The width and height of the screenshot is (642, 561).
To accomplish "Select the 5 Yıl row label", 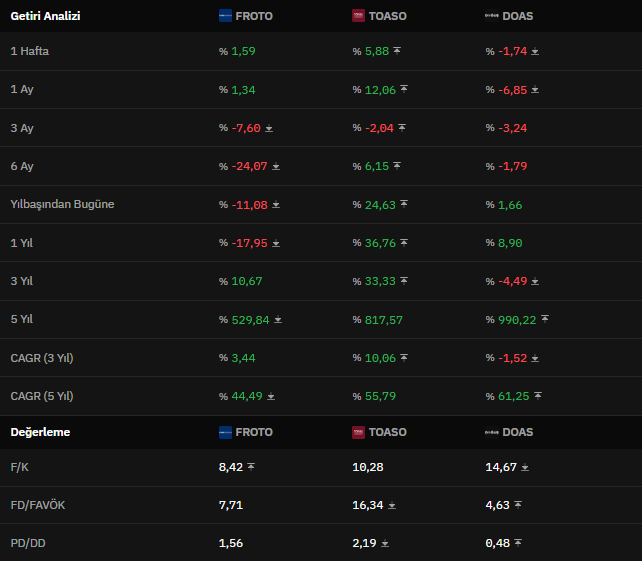I will tap(22, 319).
